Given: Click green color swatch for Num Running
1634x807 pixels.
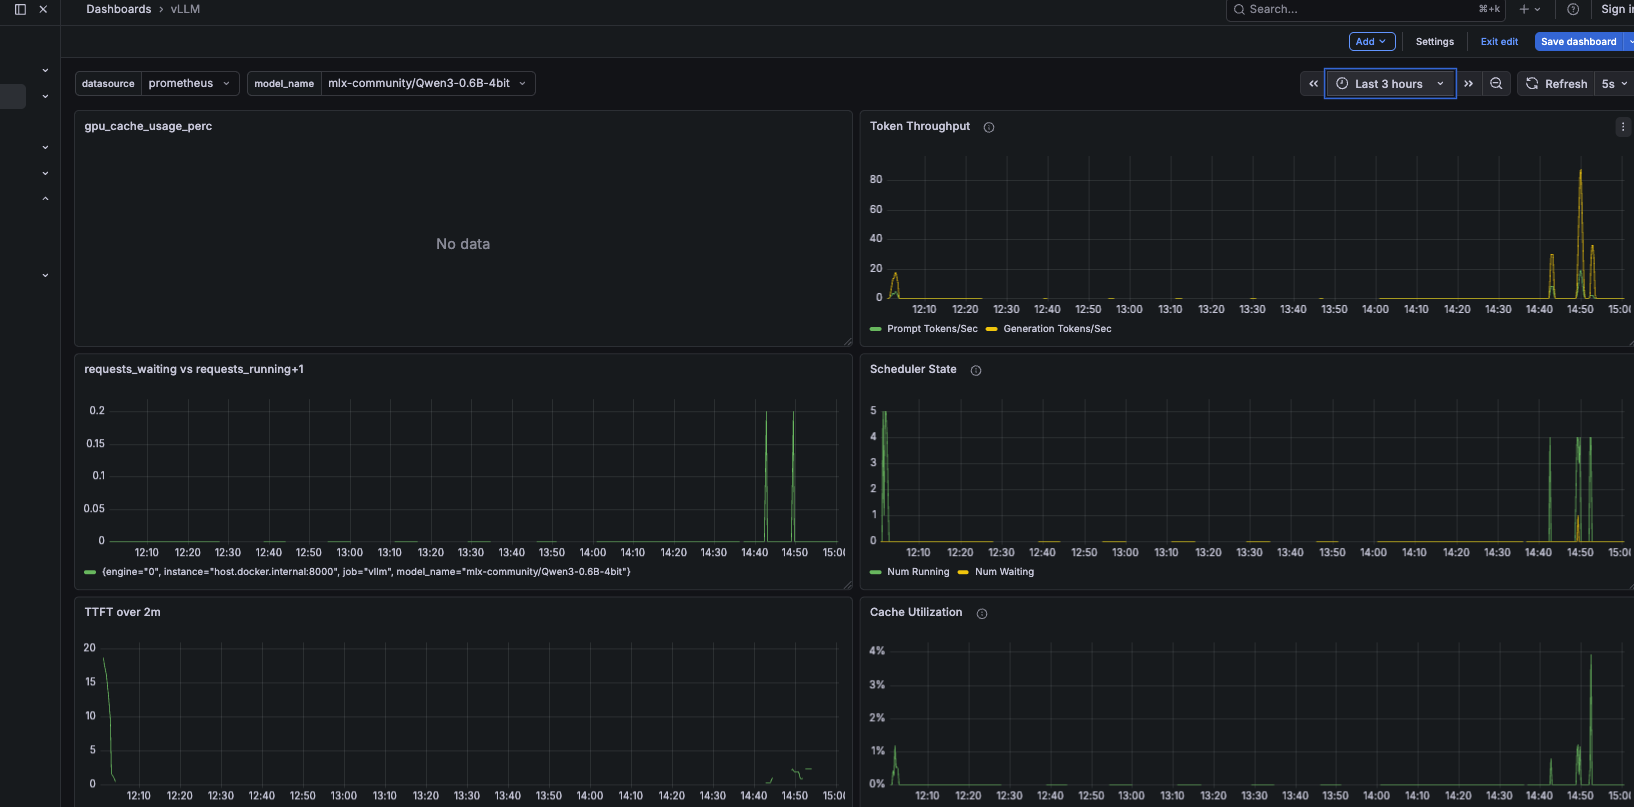Looking at the screenshot, I should pos(876,572).
